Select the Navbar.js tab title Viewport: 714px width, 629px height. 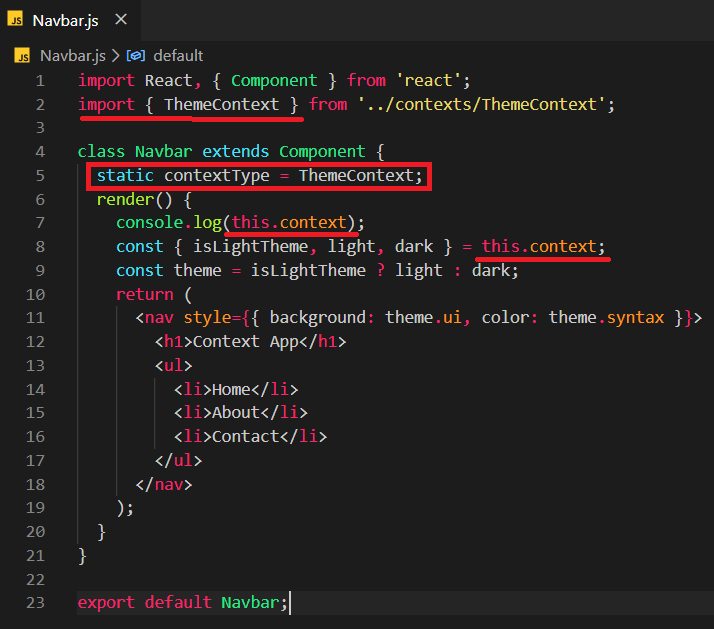coord(66,20)
